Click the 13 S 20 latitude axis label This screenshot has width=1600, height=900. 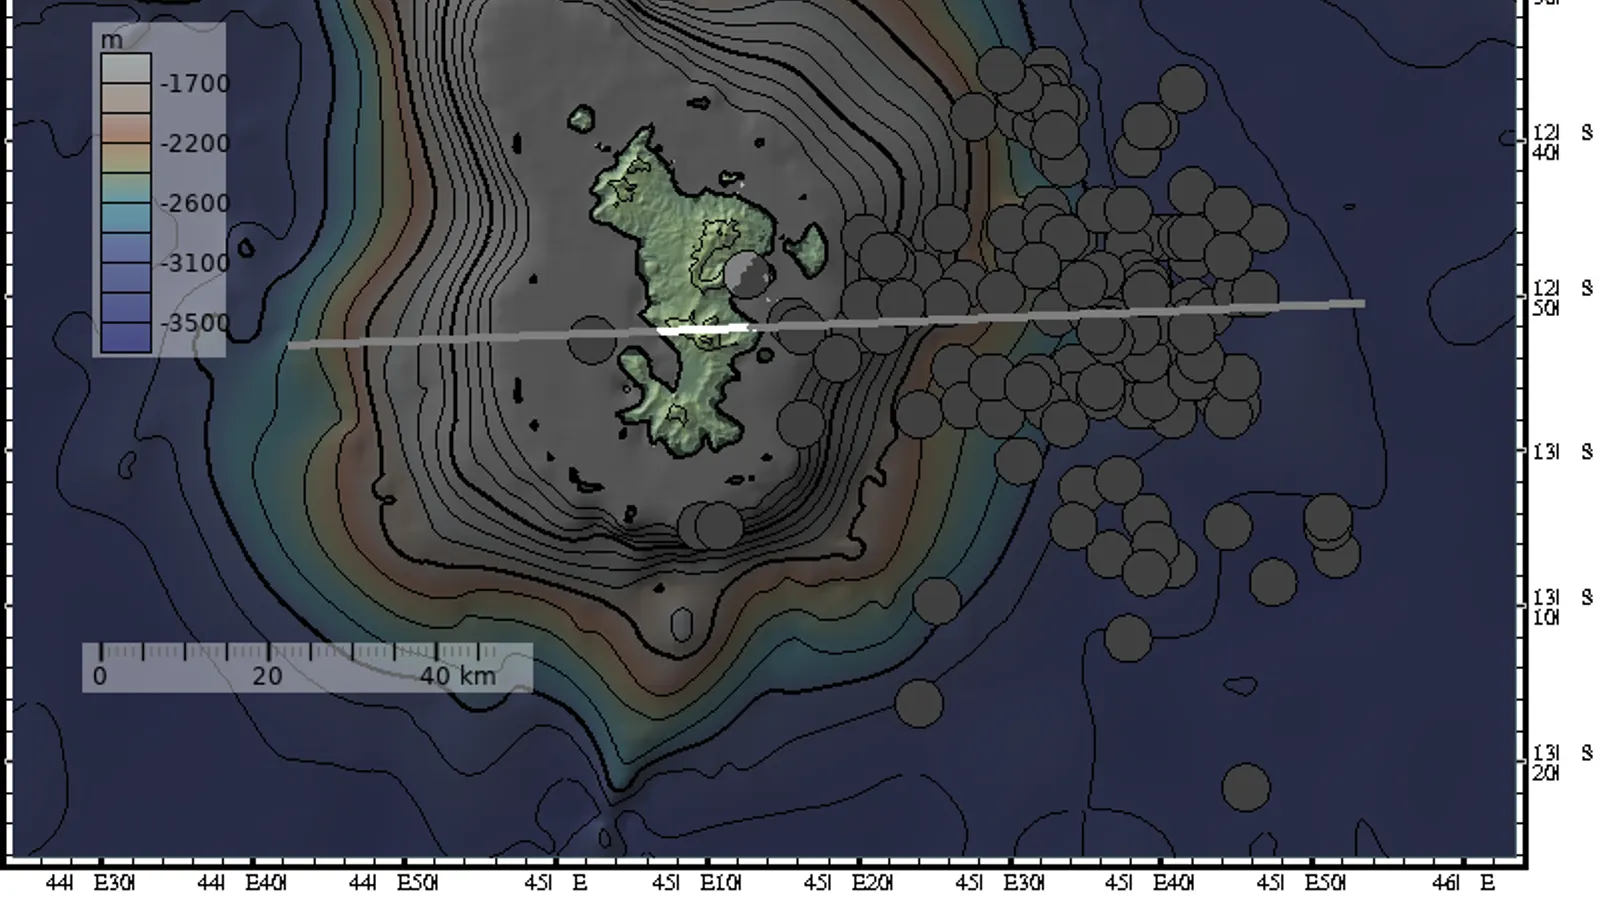click(x=1563, y=762)
